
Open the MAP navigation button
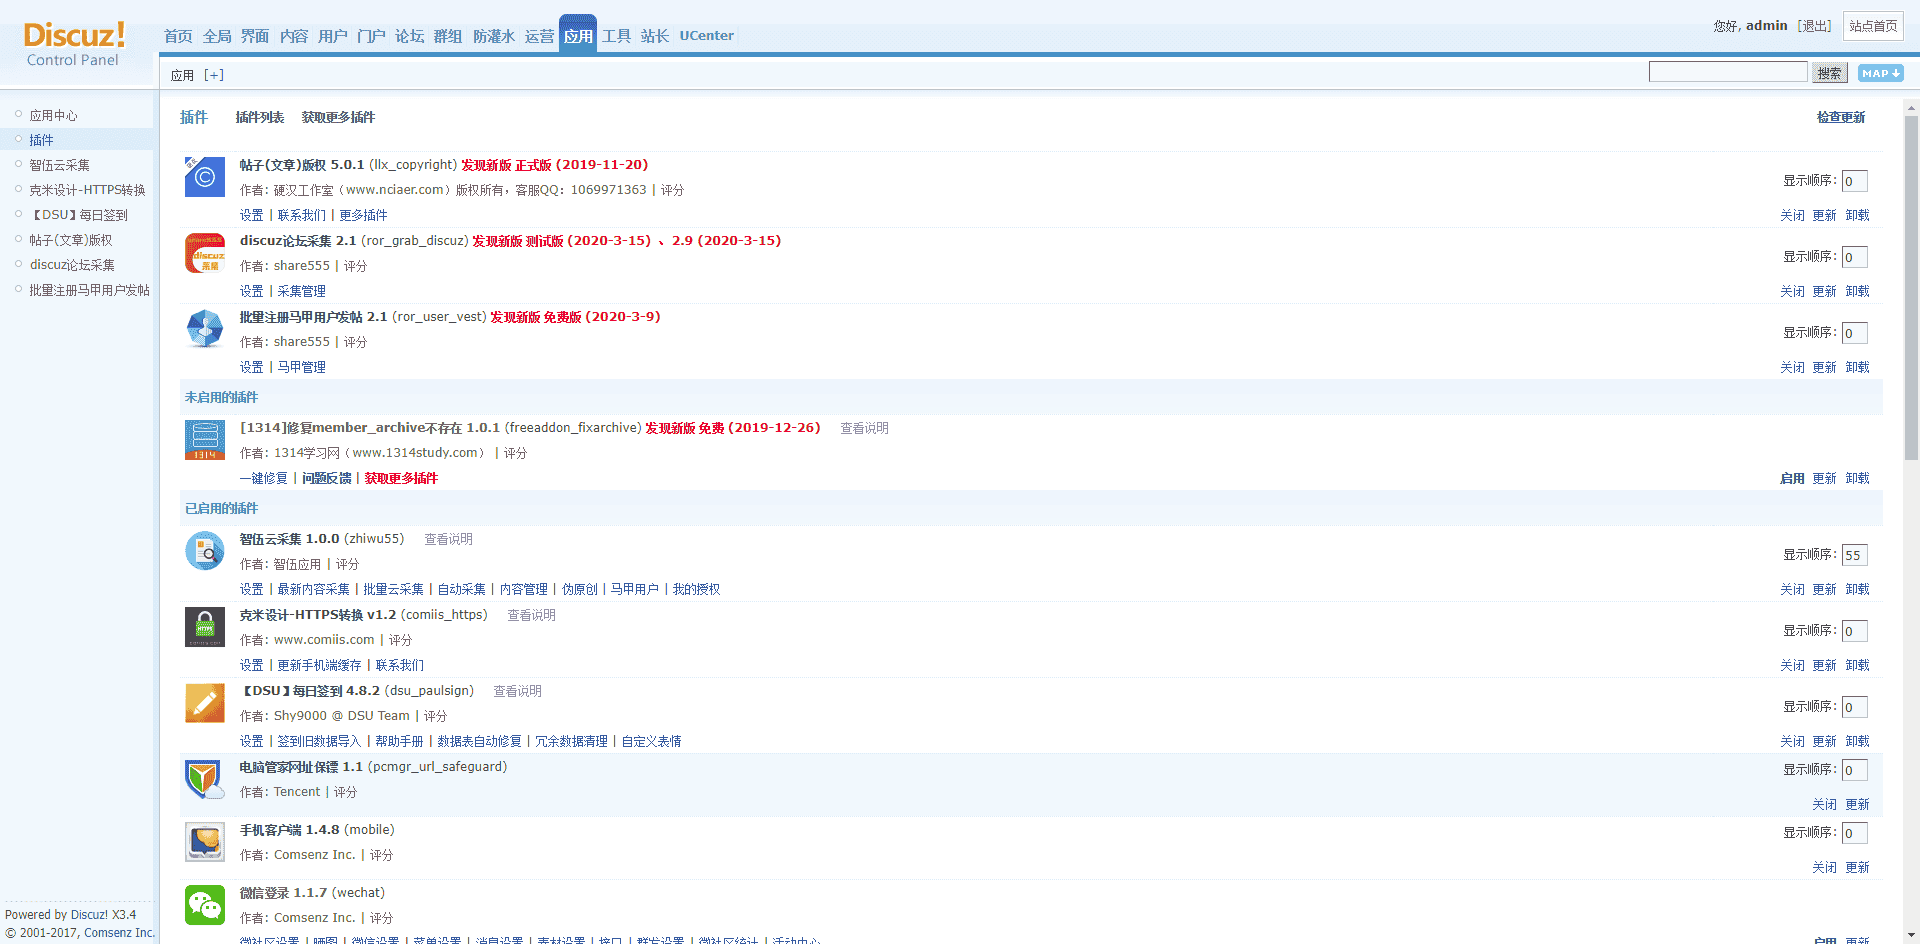tap(1880, 73)
